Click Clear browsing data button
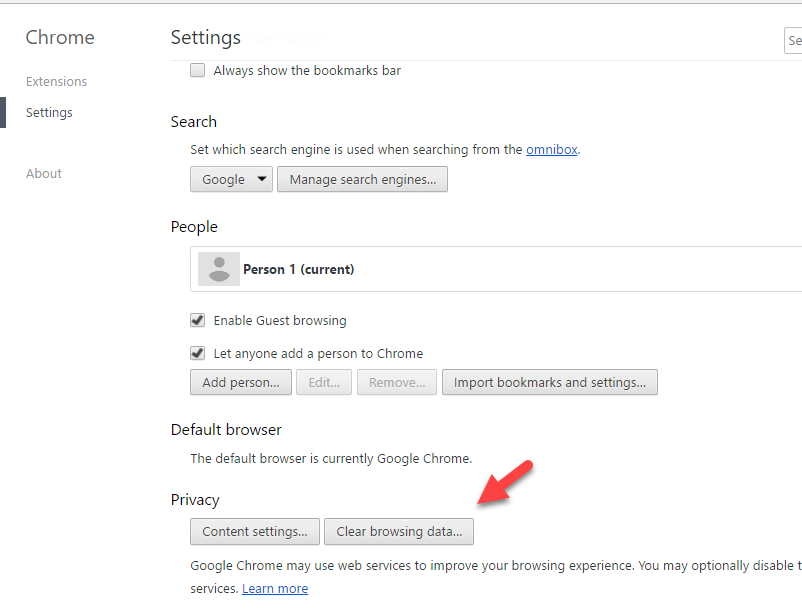802x611 pixels. pos(399,532)
